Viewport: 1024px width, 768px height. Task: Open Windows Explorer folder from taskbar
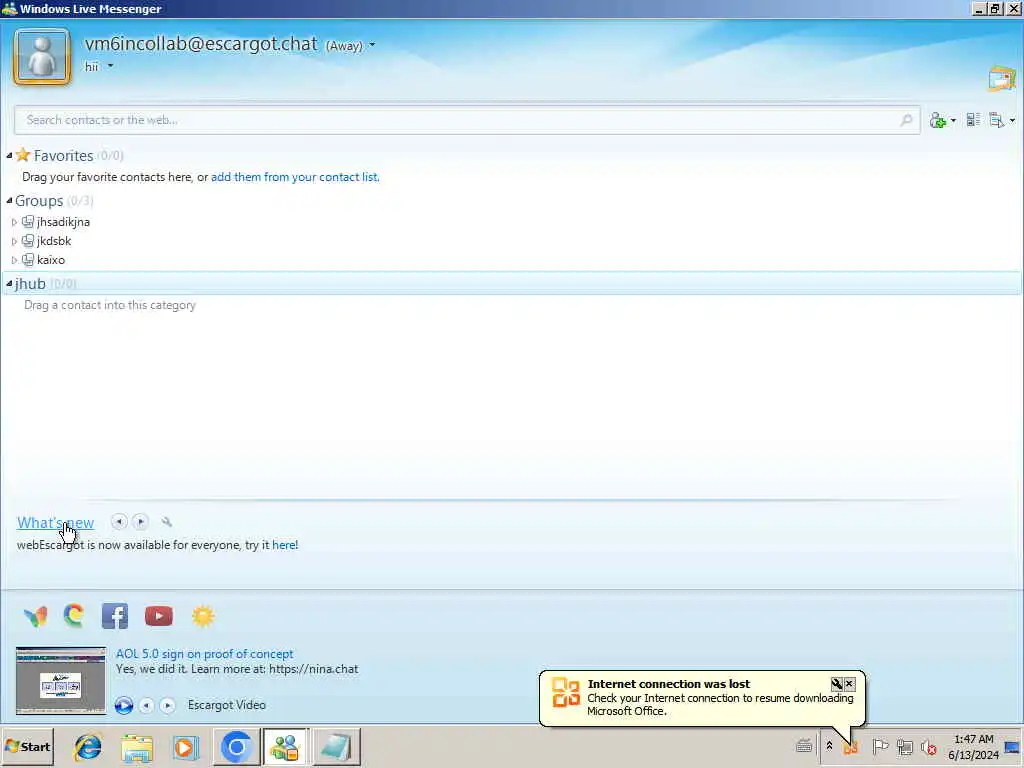(x=136, y=748)
